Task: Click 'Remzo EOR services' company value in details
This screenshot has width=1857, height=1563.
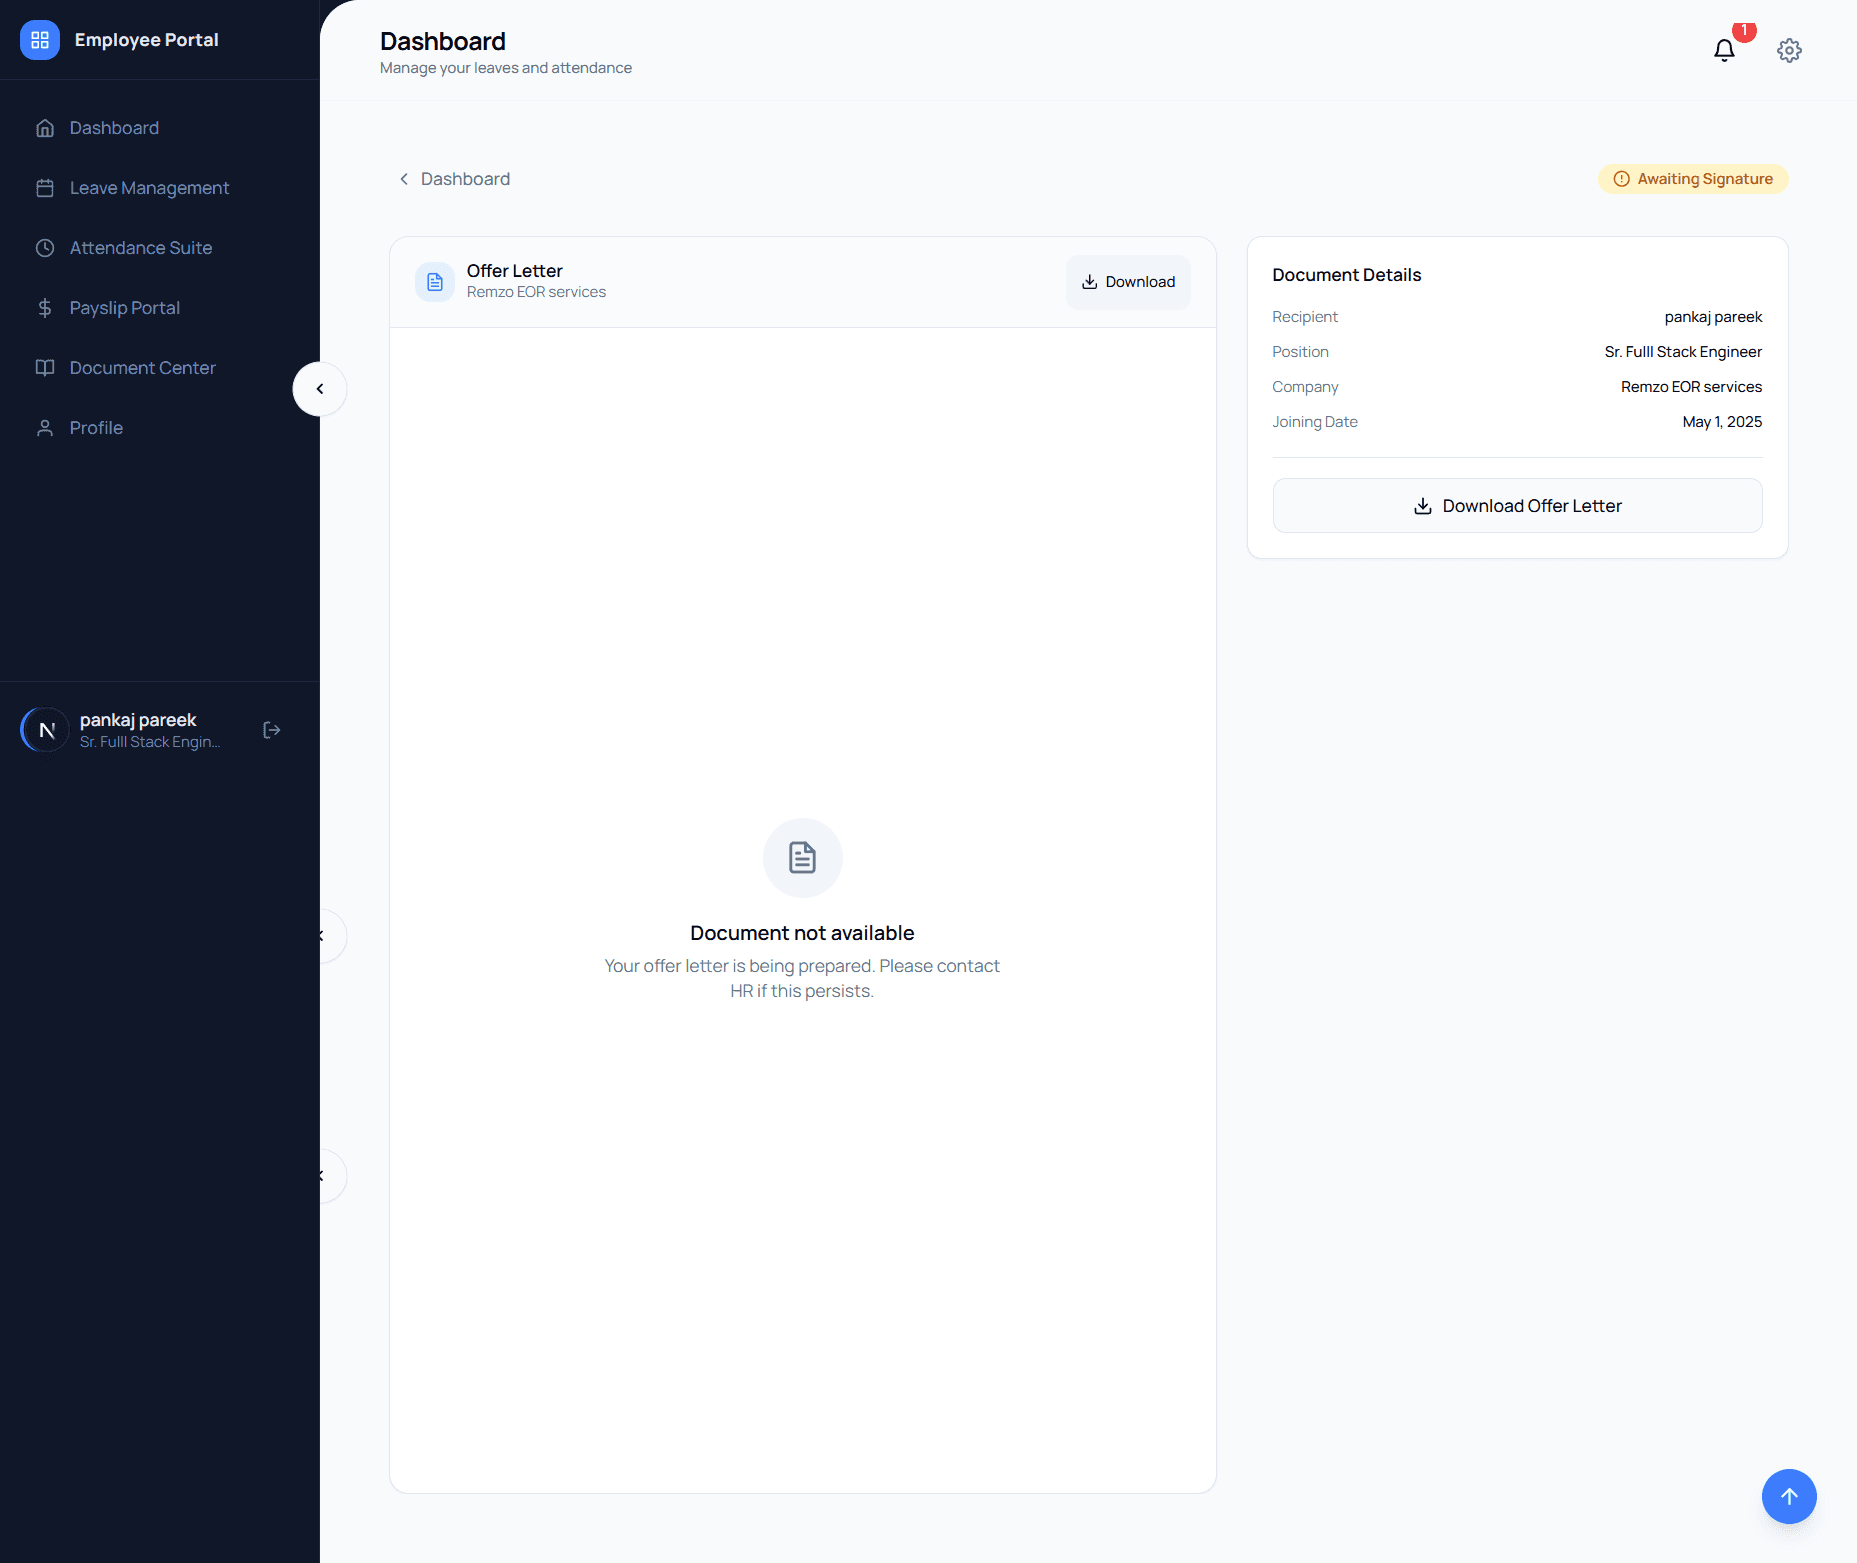Action: tap(1691, 387)
